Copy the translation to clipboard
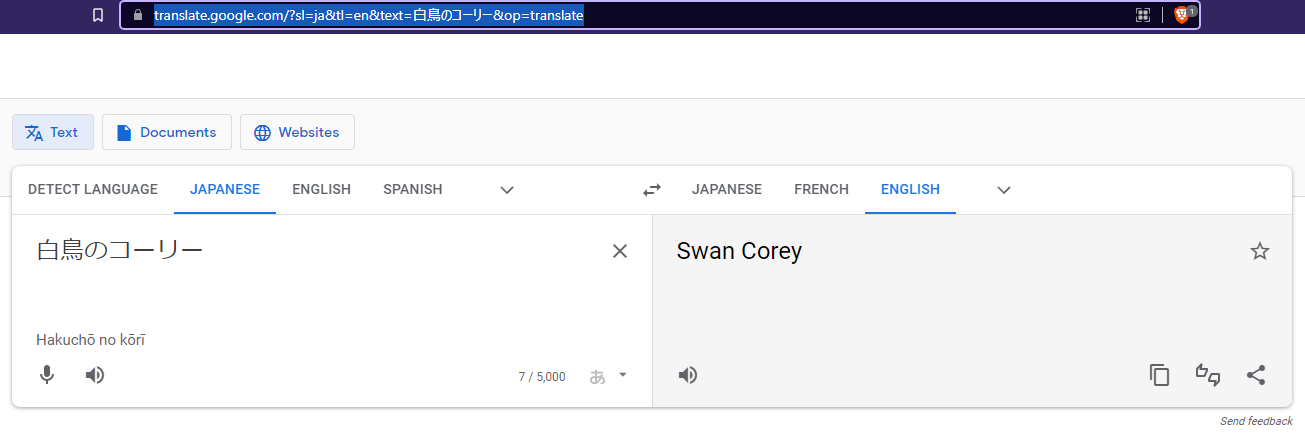 coord(1159,375)
